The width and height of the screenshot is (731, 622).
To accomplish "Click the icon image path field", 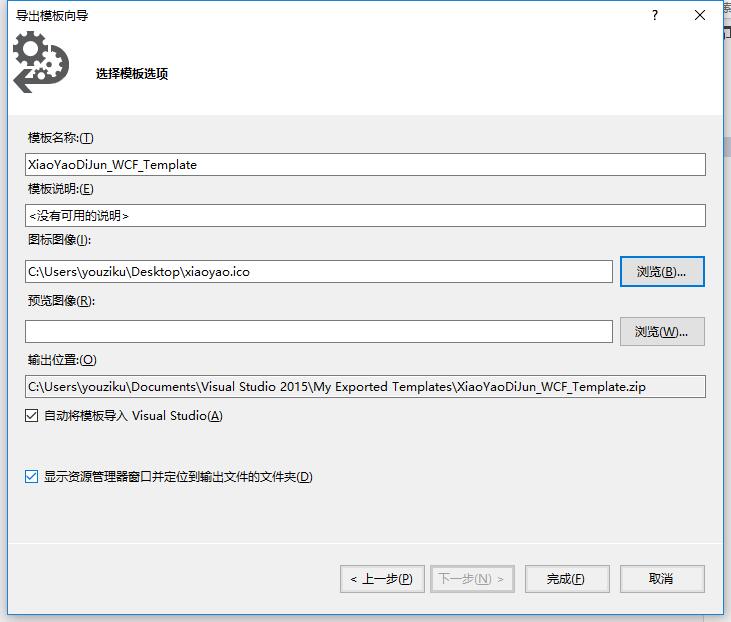I will 319,271.
